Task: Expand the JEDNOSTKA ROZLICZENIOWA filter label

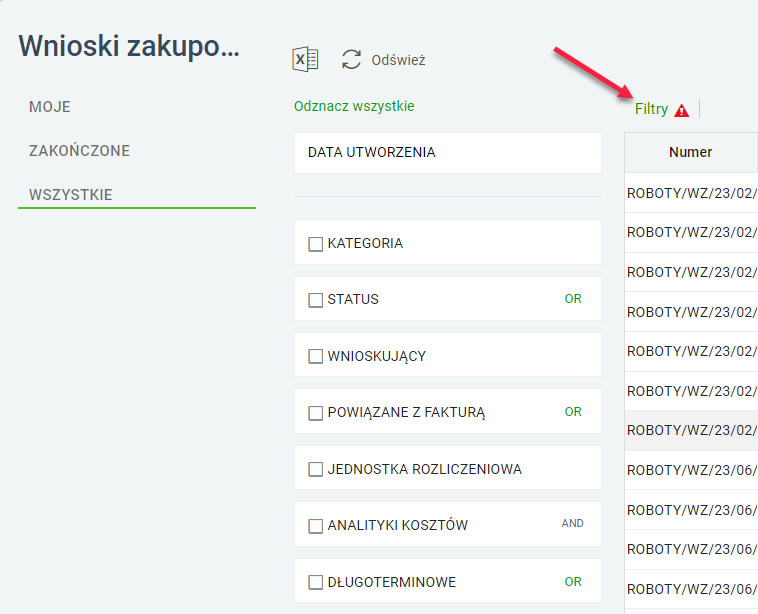Action: (424, 469)
